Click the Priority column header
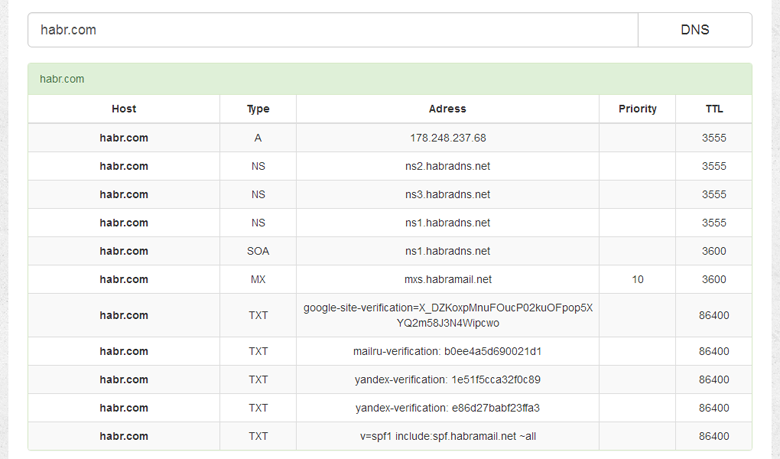780x459 pixels. point(637,109)
